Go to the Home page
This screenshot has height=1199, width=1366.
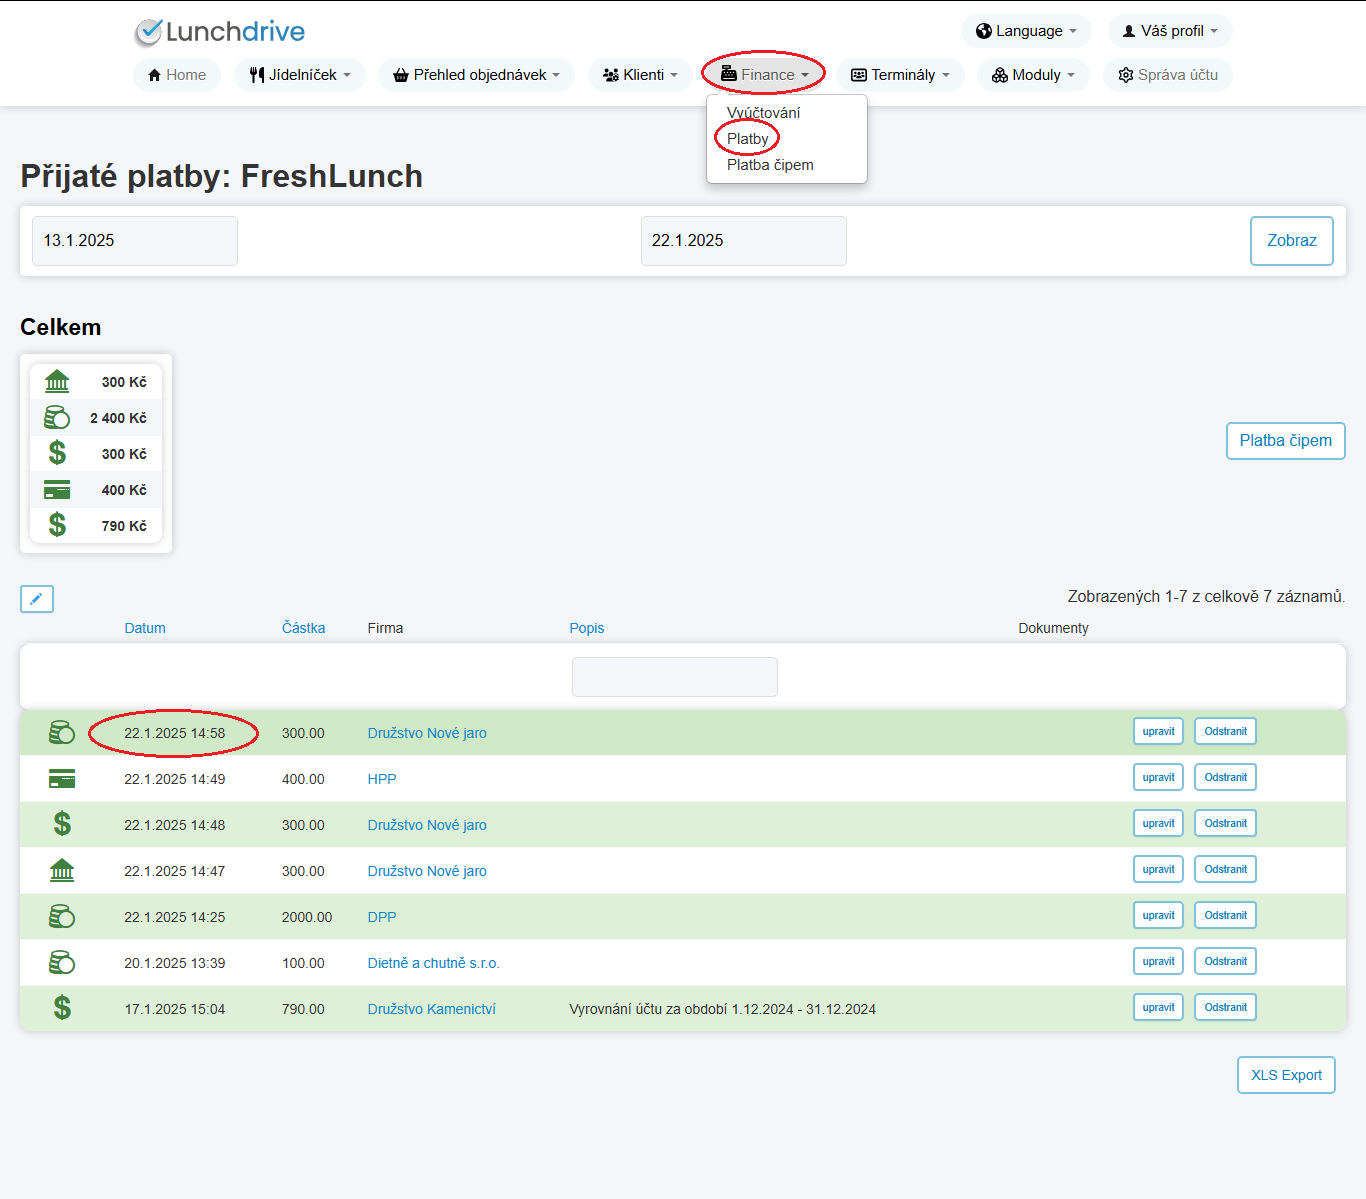(177, 75)
